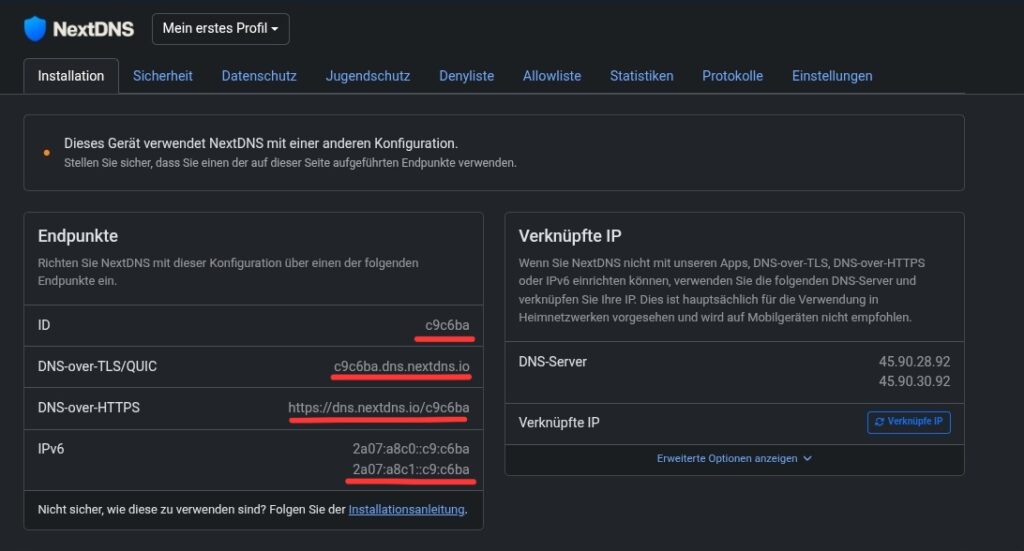Screen dimensions: 1024x551
Task: Click the NextDNS shield logo
Action: pos(36,29)
